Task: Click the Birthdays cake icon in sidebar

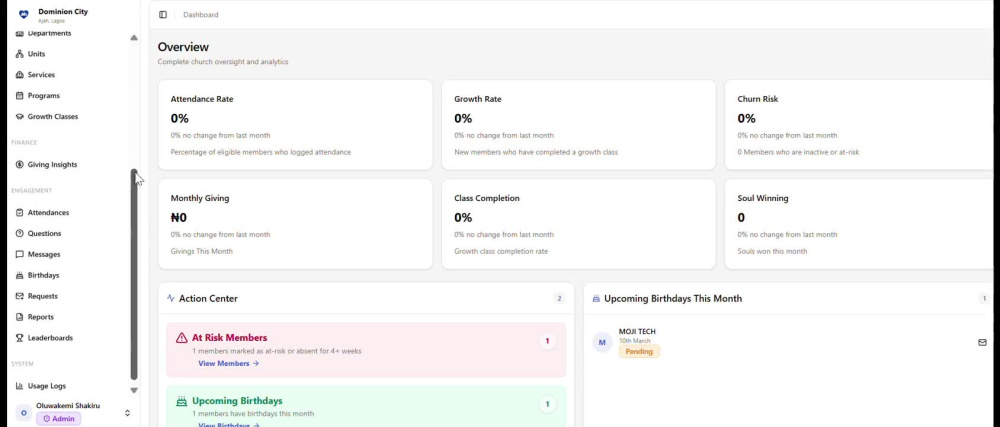Action: [20, 275]
